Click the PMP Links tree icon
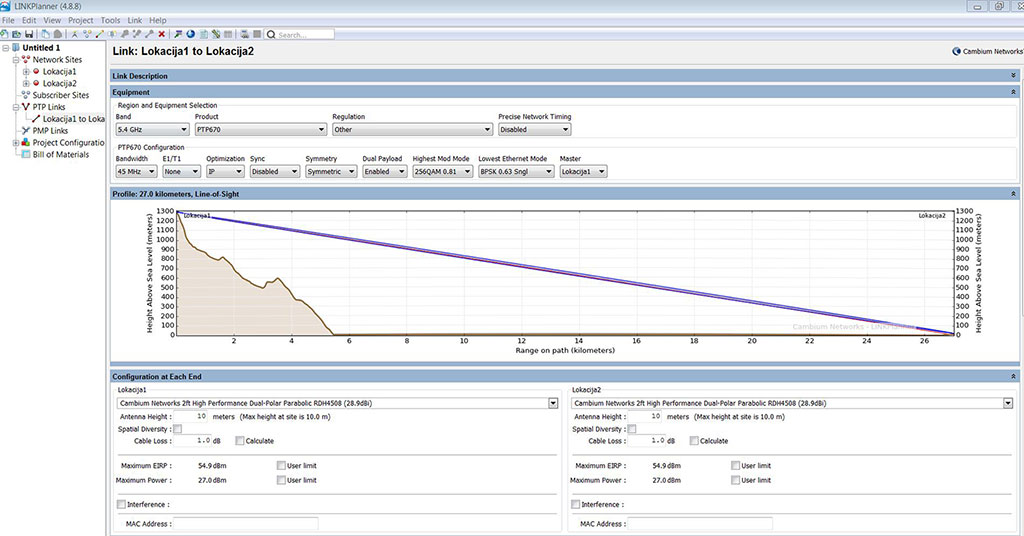This screenshot has width=1024, height=536. (26, 131)
